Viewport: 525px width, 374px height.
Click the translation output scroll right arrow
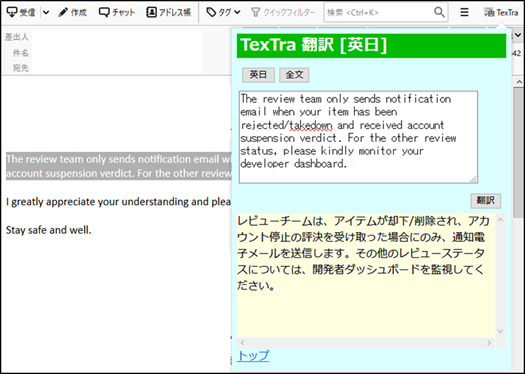coord(489,343)
